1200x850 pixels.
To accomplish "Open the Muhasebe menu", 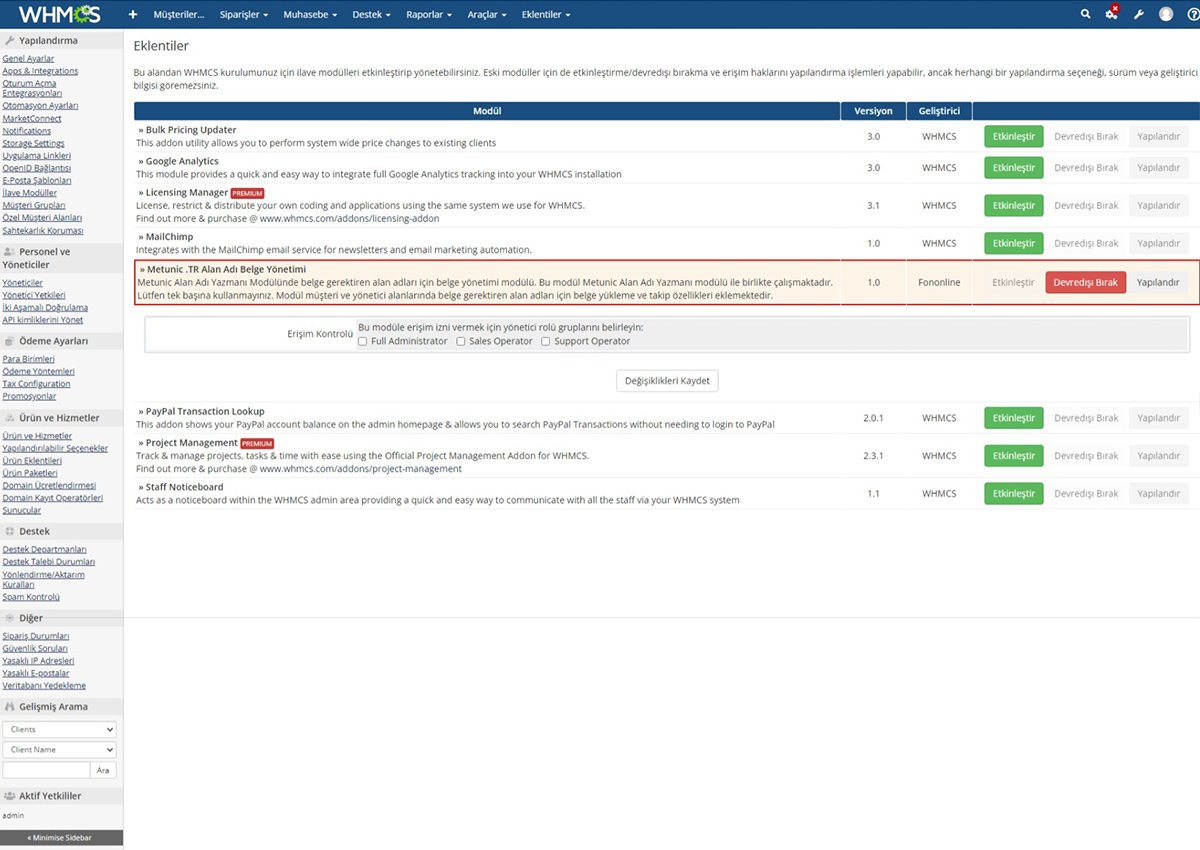I will [310, 15].
